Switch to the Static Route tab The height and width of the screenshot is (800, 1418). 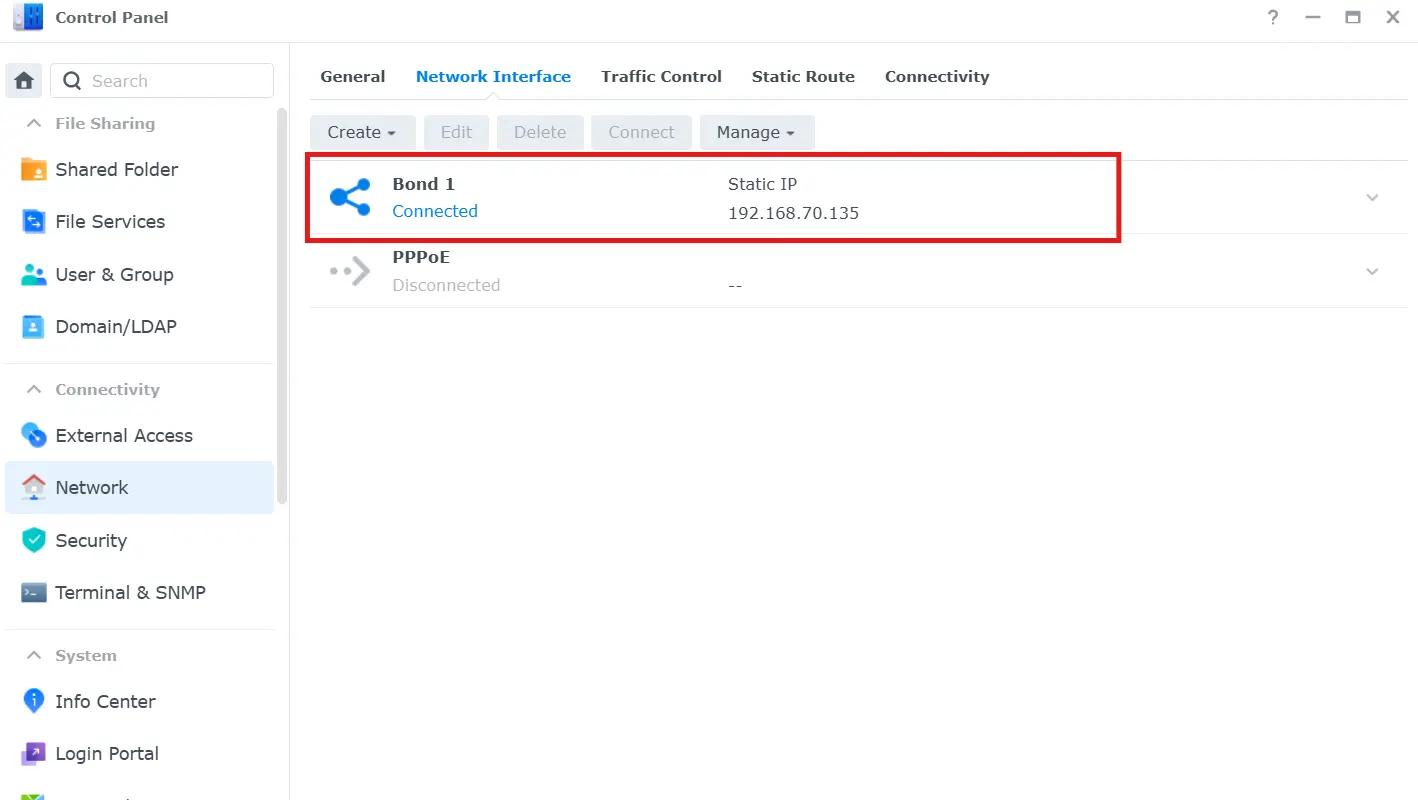click(803, 77)
